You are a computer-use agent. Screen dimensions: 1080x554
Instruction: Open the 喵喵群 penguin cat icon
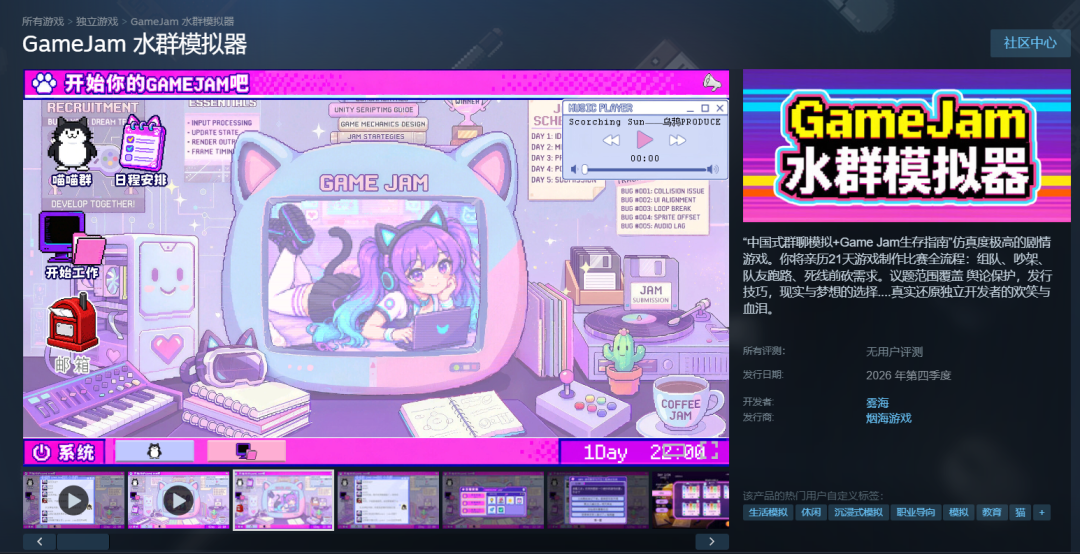[72, 151]
